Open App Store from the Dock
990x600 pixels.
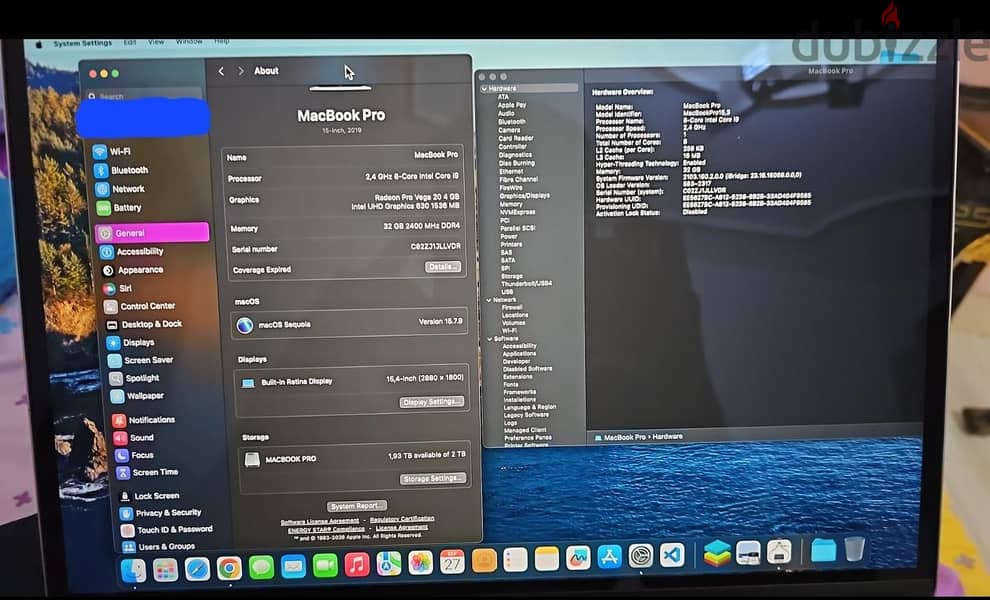click(x=609, y=558)
